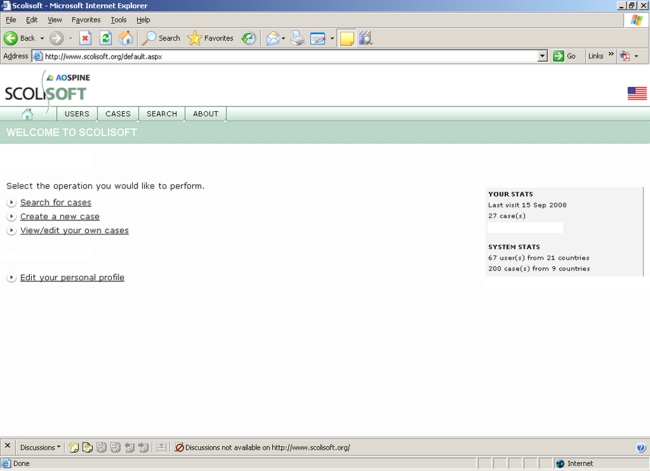Open the Back button history dropdown arrow
Viewport: 650px width, 471px height.
[x=42, y=39]
